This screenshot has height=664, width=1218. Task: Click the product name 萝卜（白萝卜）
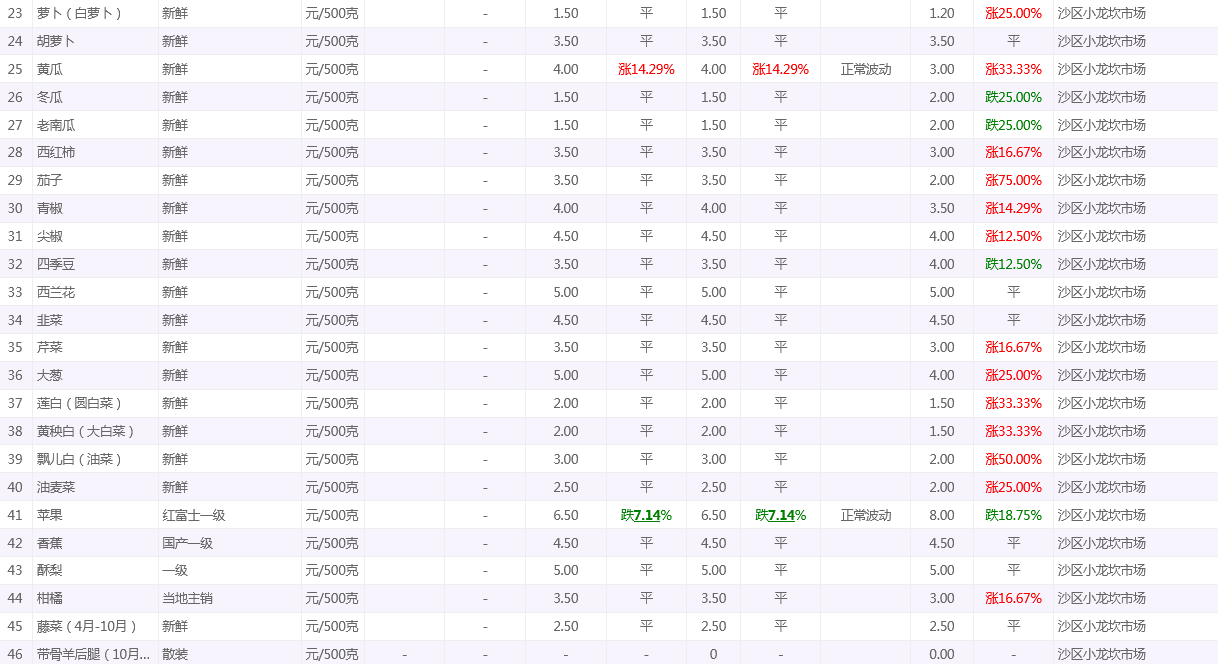pos(79,13)
